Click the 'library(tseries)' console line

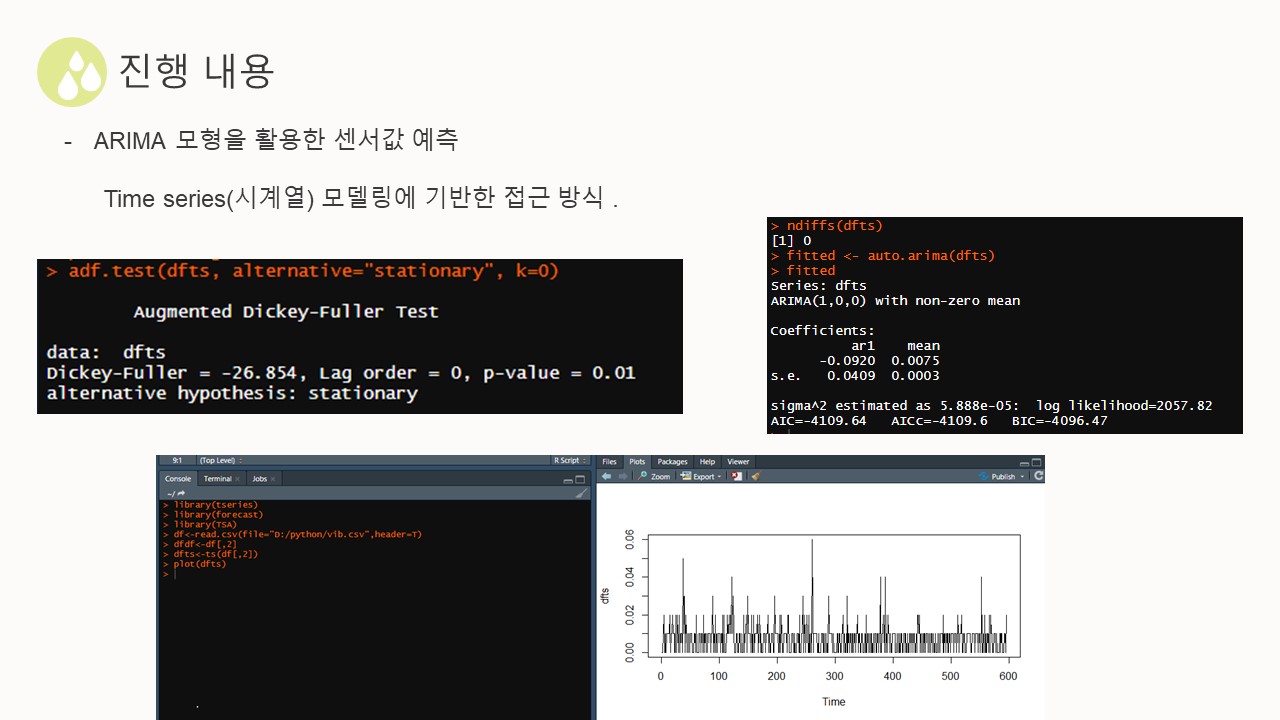[210, 505]
